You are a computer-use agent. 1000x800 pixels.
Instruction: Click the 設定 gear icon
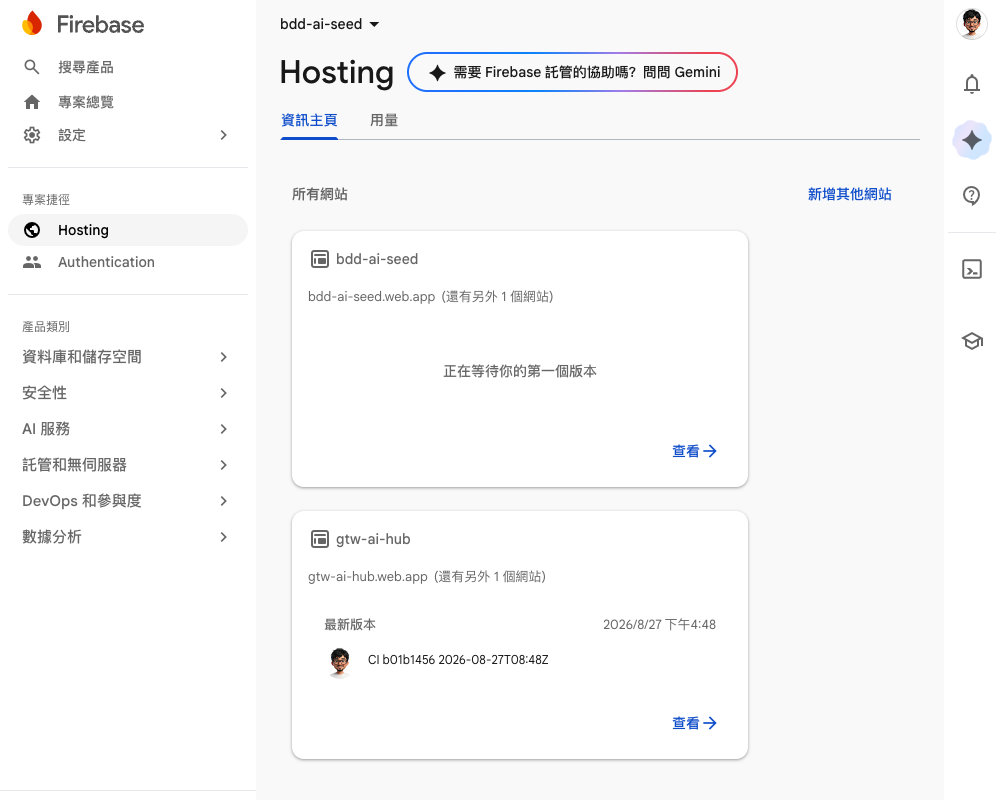click(32, 135)
